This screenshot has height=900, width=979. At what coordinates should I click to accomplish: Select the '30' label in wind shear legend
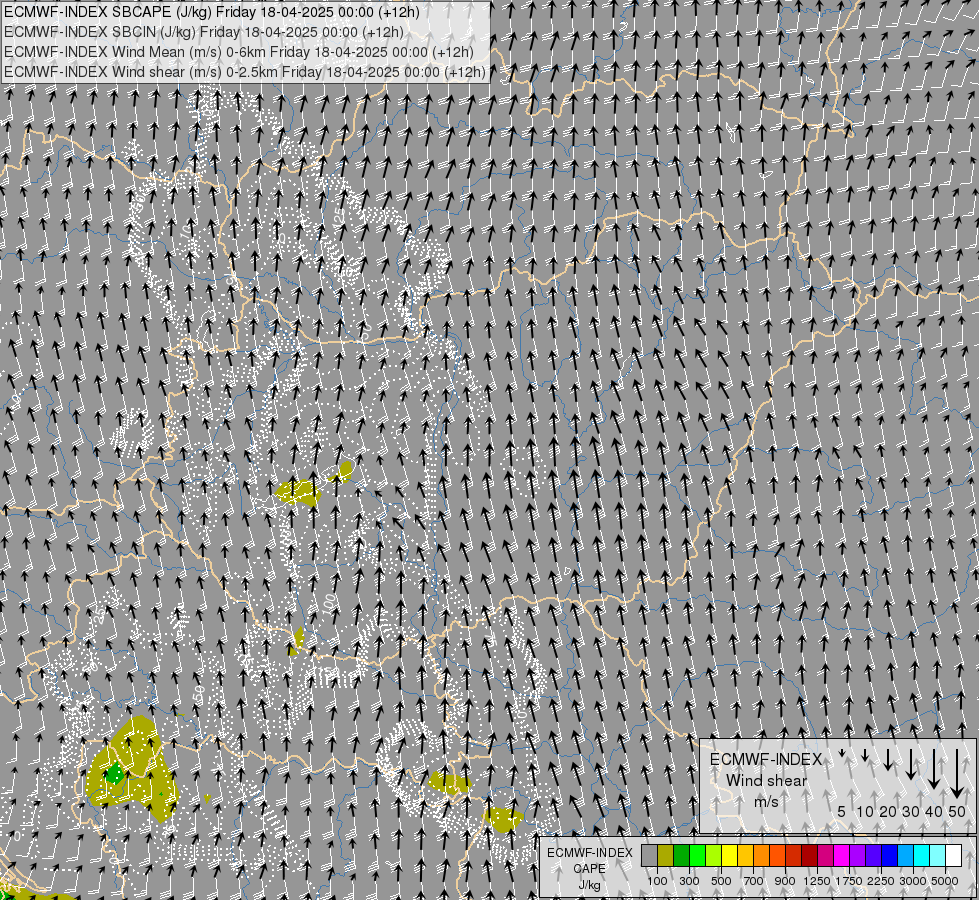coord(911,811)
